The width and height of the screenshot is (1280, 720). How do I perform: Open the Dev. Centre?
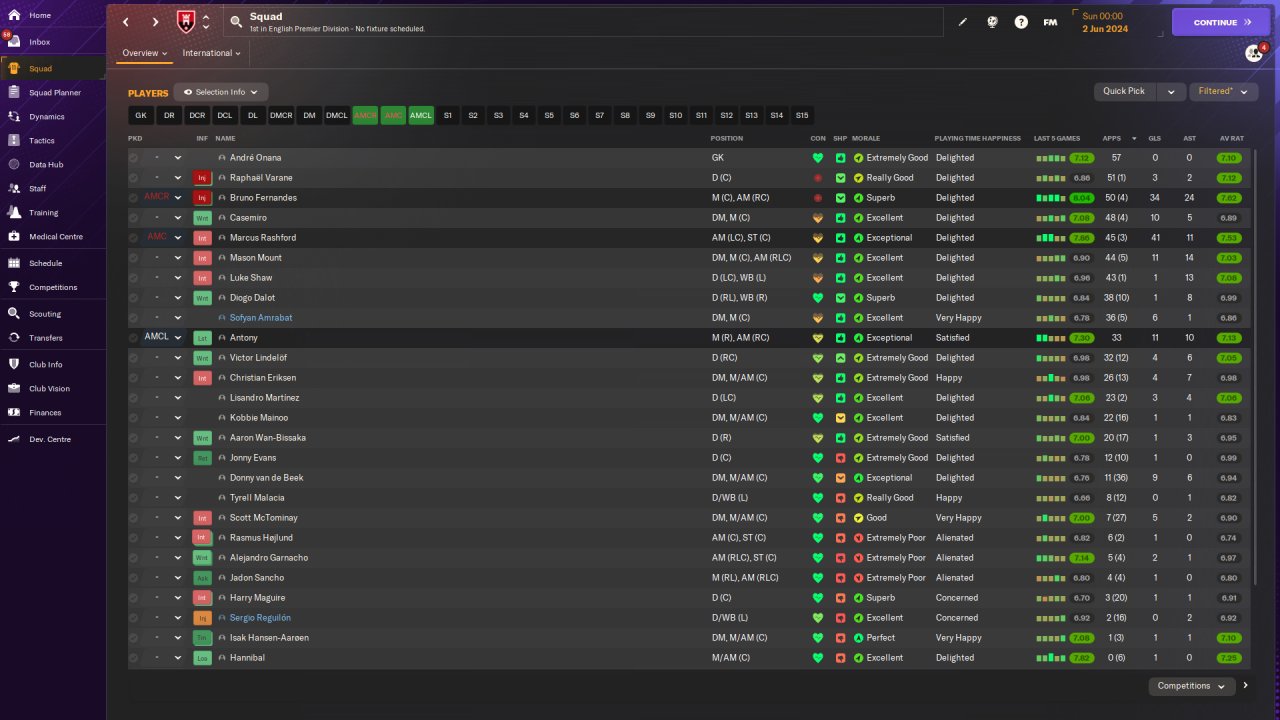coord(52,439)
